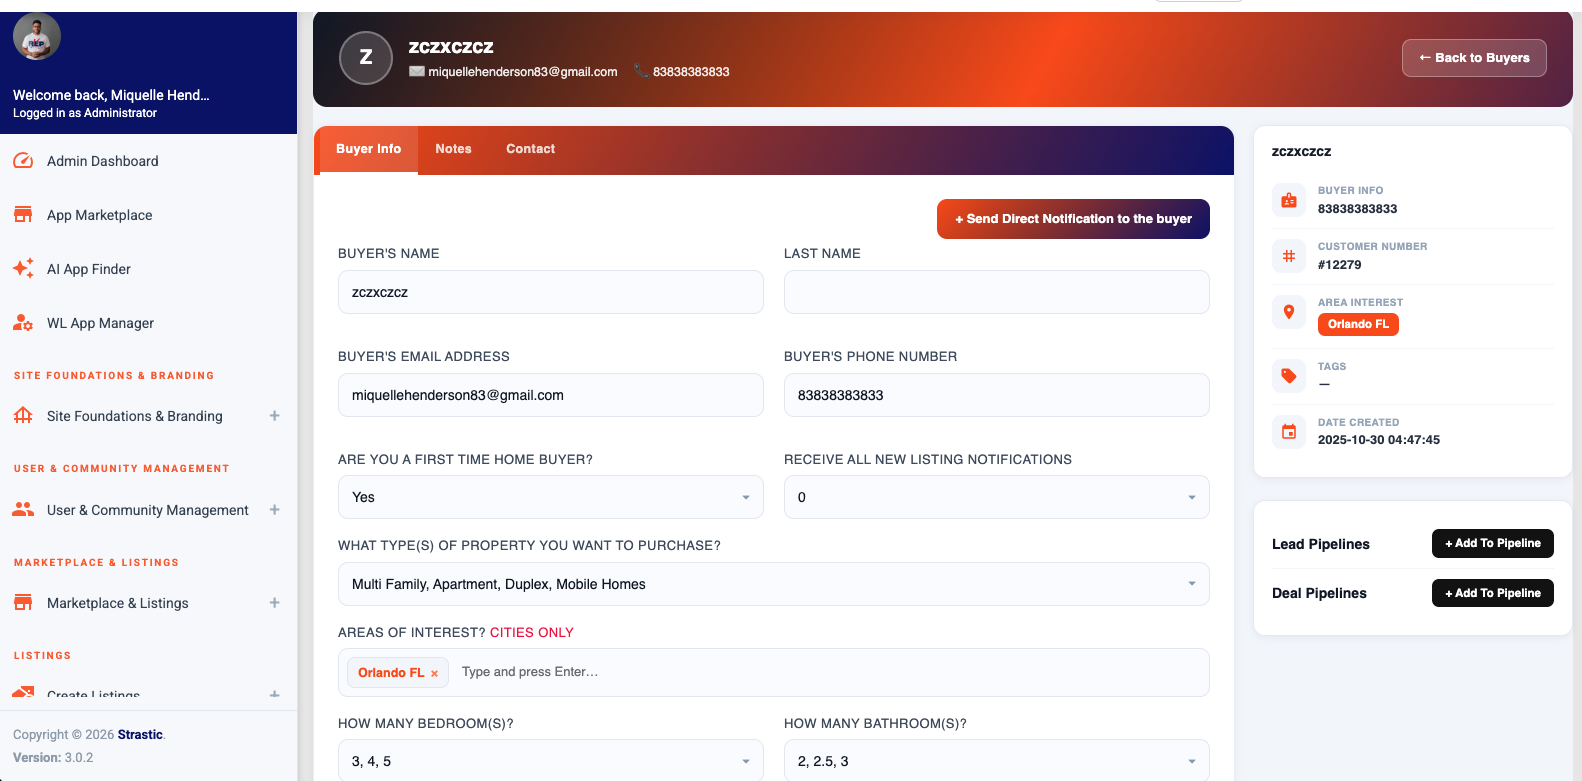Go Back to Buyers
This screenshot has height=781, width=1582.
coord(1474,58)
